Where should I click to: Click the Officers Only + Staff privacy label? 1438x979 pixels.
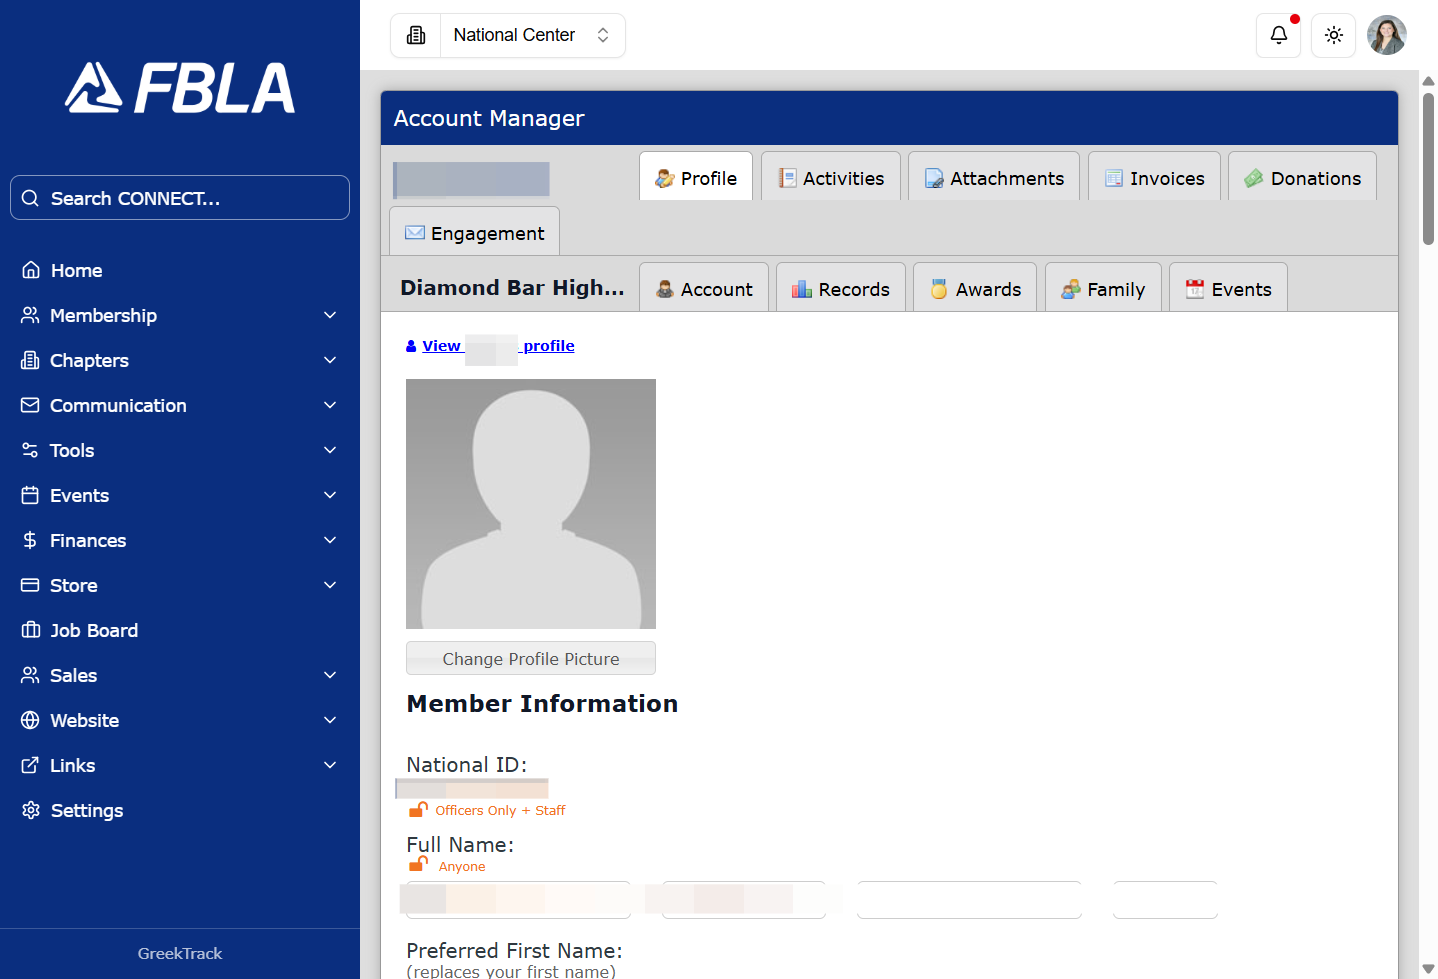500,810
